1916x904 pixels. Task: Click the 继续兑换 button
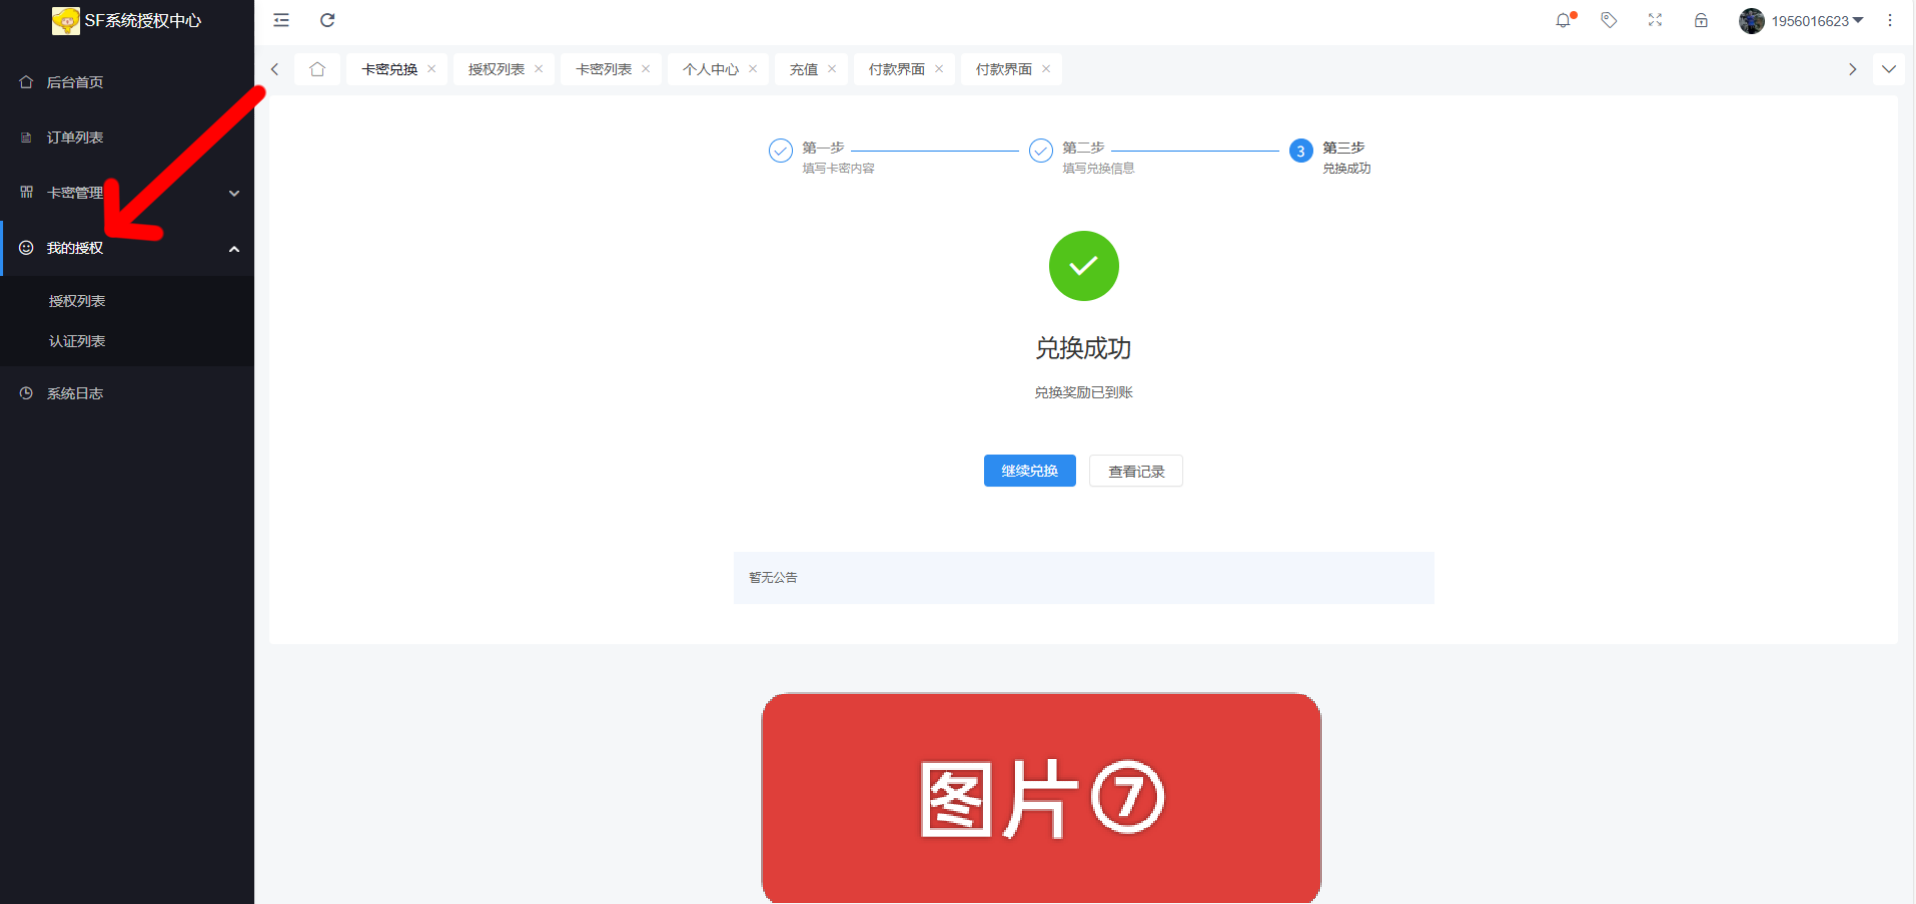[1029, 471]
